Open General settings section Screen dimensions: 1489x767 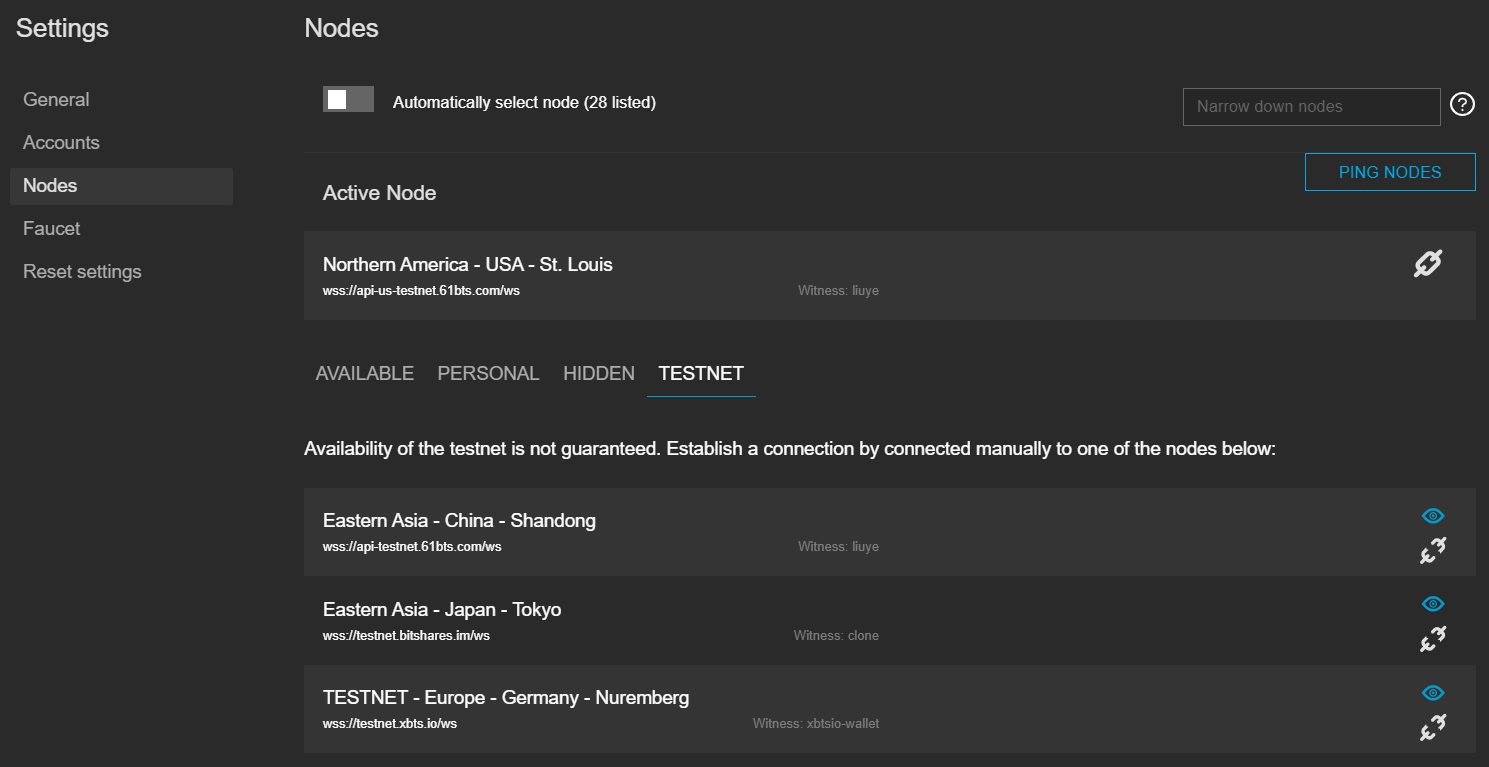point(57,100)
